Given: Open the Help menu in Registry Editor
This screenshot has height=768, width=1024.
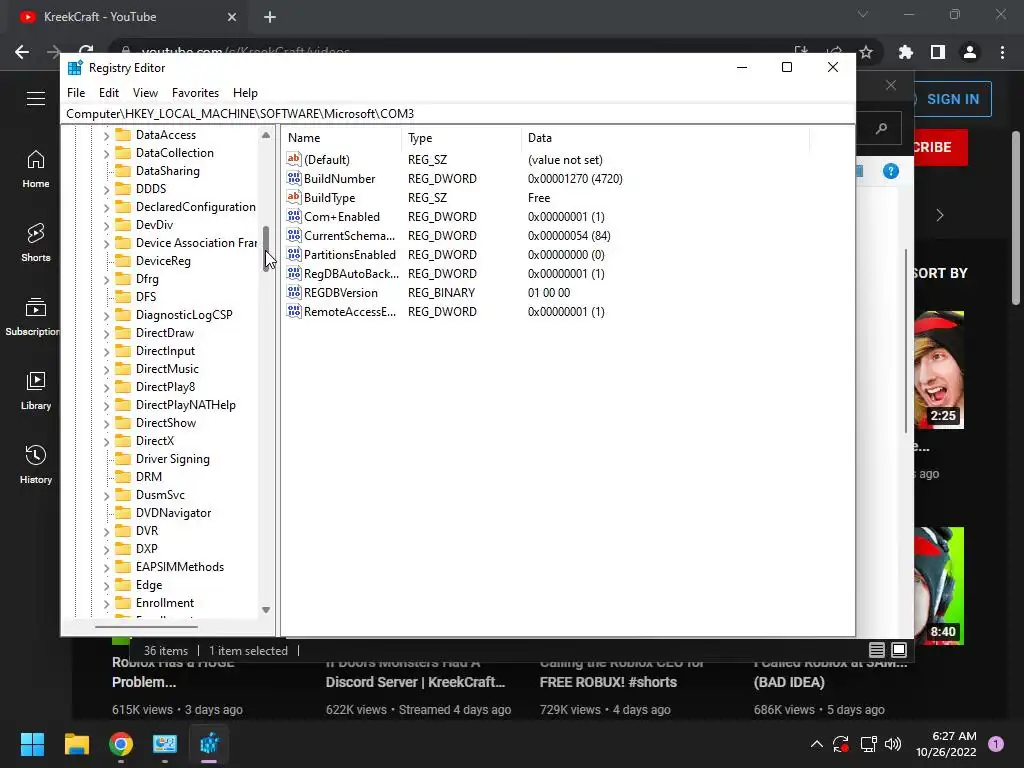Looking at the screenshot, I should pyautogui.click(x=245, y=93).
